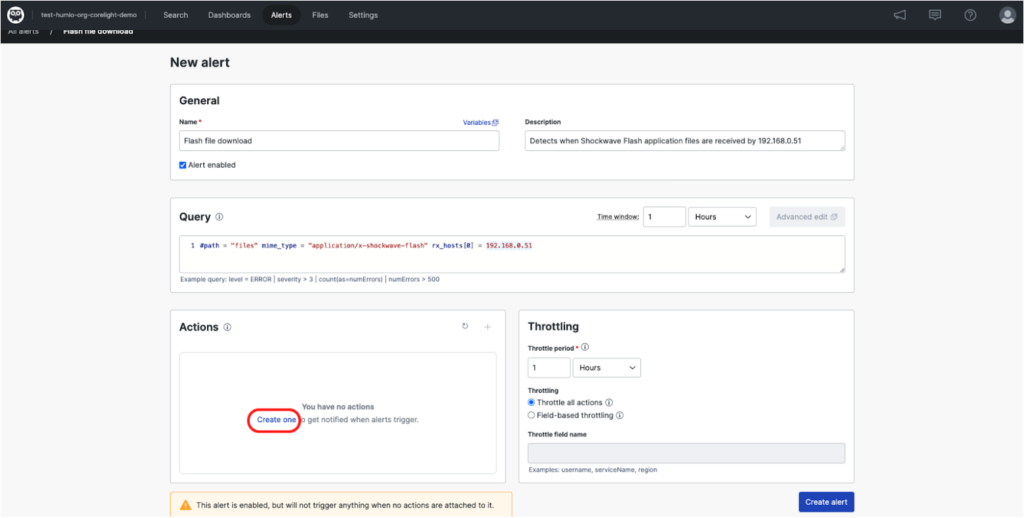Open the user profile avatar

tap(1007, 15)
